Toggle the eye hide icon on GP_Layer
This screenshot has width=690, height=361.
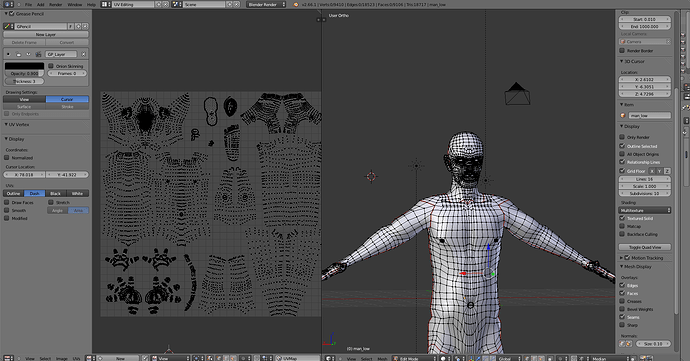28,54
